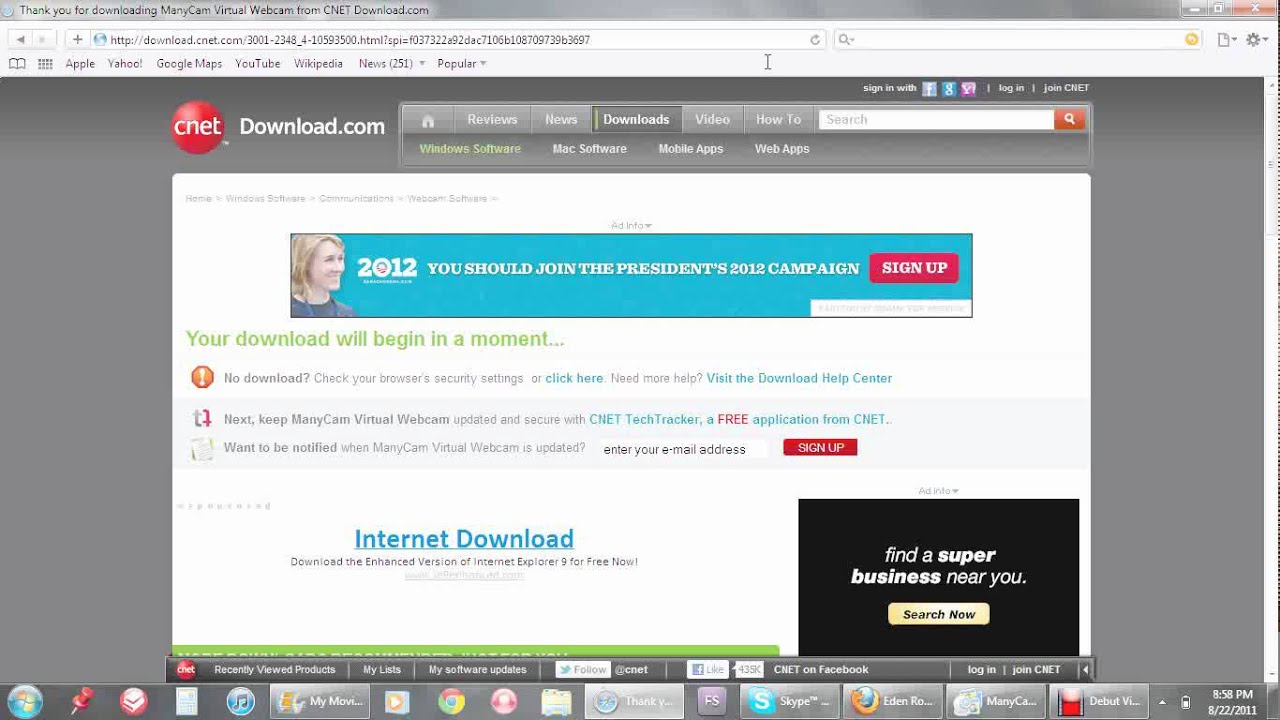
Task: Click the top 'join CNET' link
Action: pyautogui.click(x=1066, y=88)
